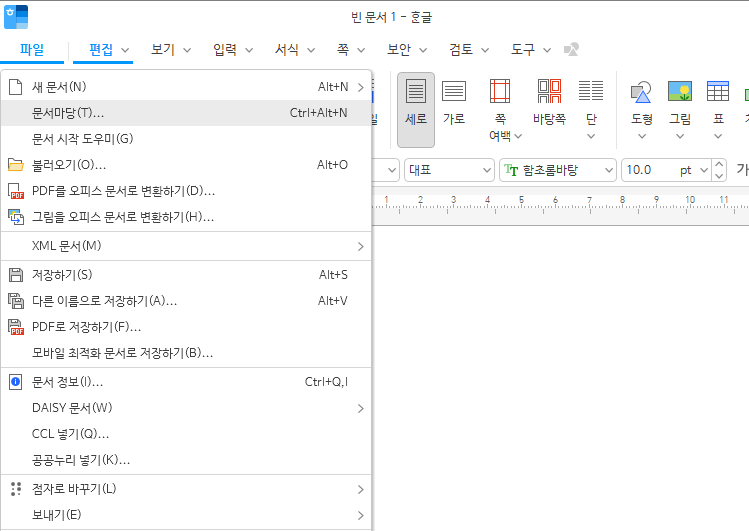Insert a table with 표 icon
The width and height of the screenshot is (749, 531).
click(718, 91)
